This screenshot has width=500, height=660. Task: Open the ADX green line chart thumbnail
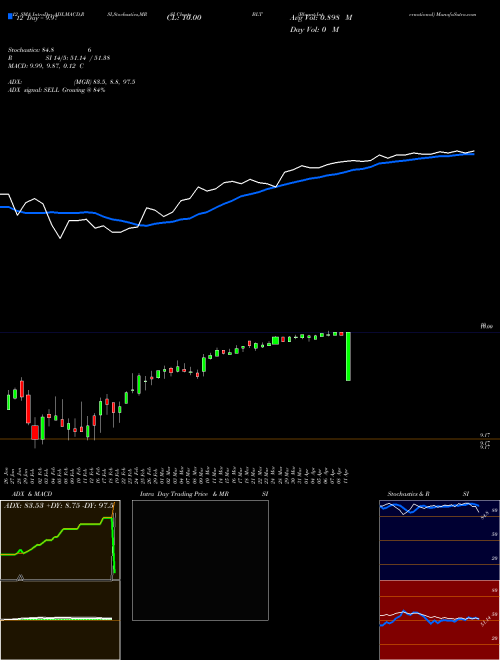pyautogui.click(x=60, y=540)
